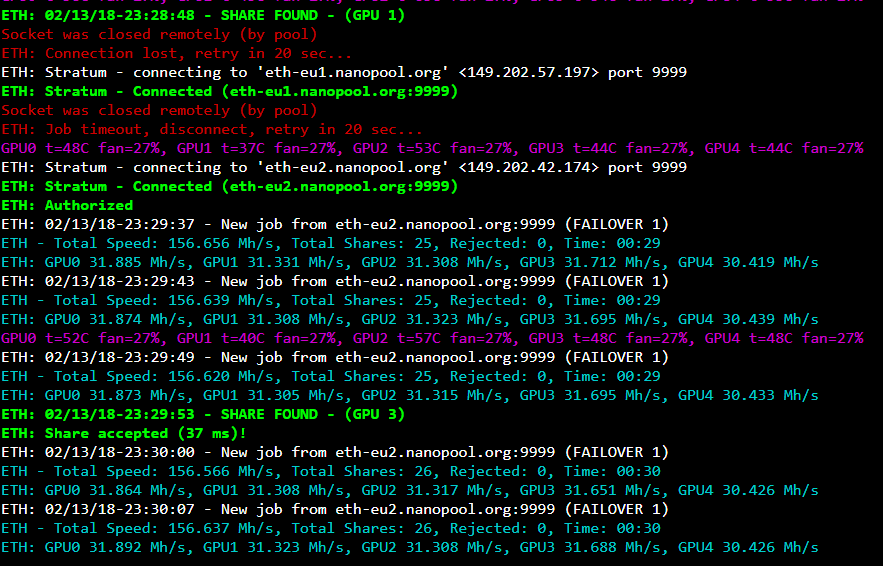Click the 'Connected (eth-eu2.nanopool.org:9999)' line

[x=230, y=186]
